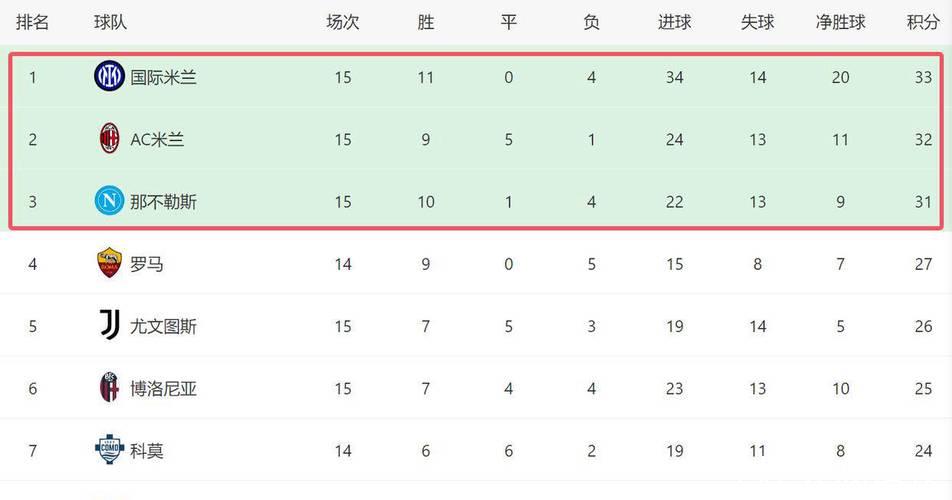Click the Como club crest
The width and height of the screenshot is (952, 500).
pos(109,450)
